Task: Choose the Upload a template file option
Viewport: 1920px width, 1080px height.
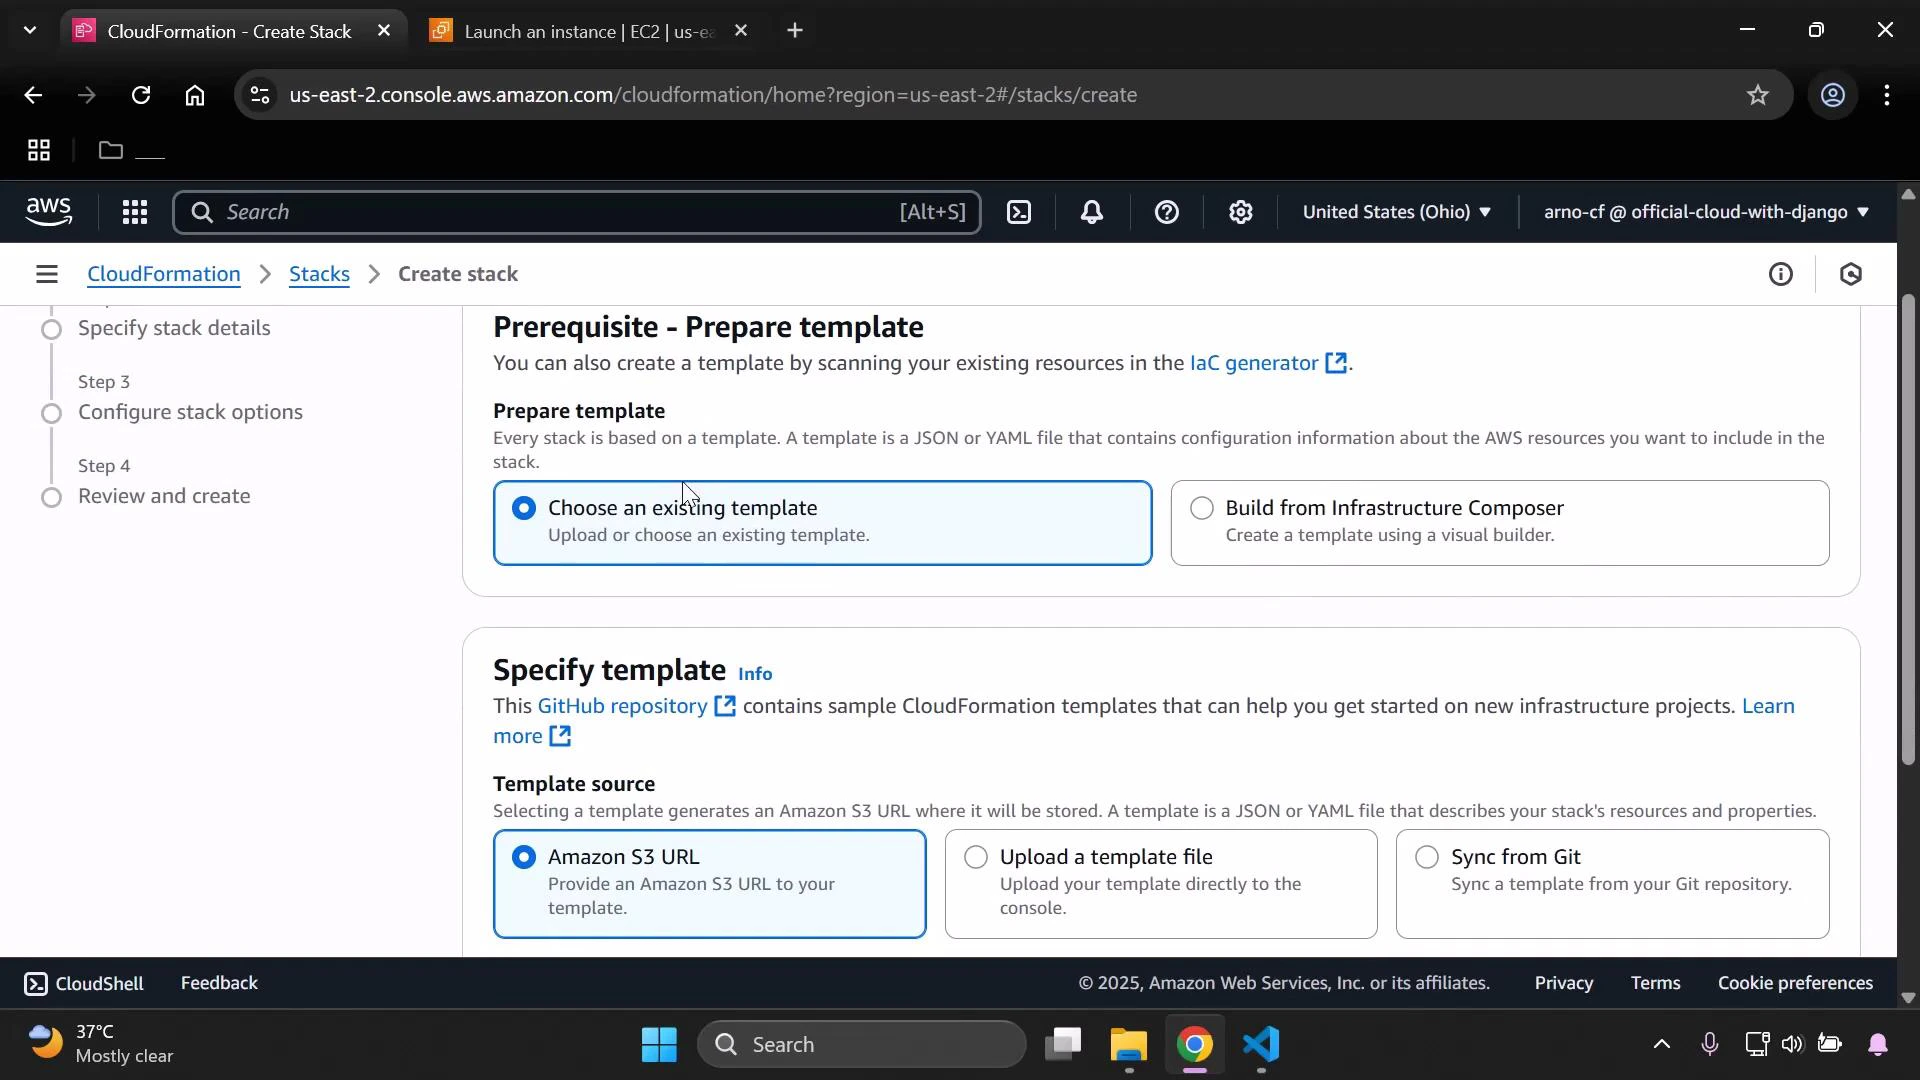Action: click(975, 857)
